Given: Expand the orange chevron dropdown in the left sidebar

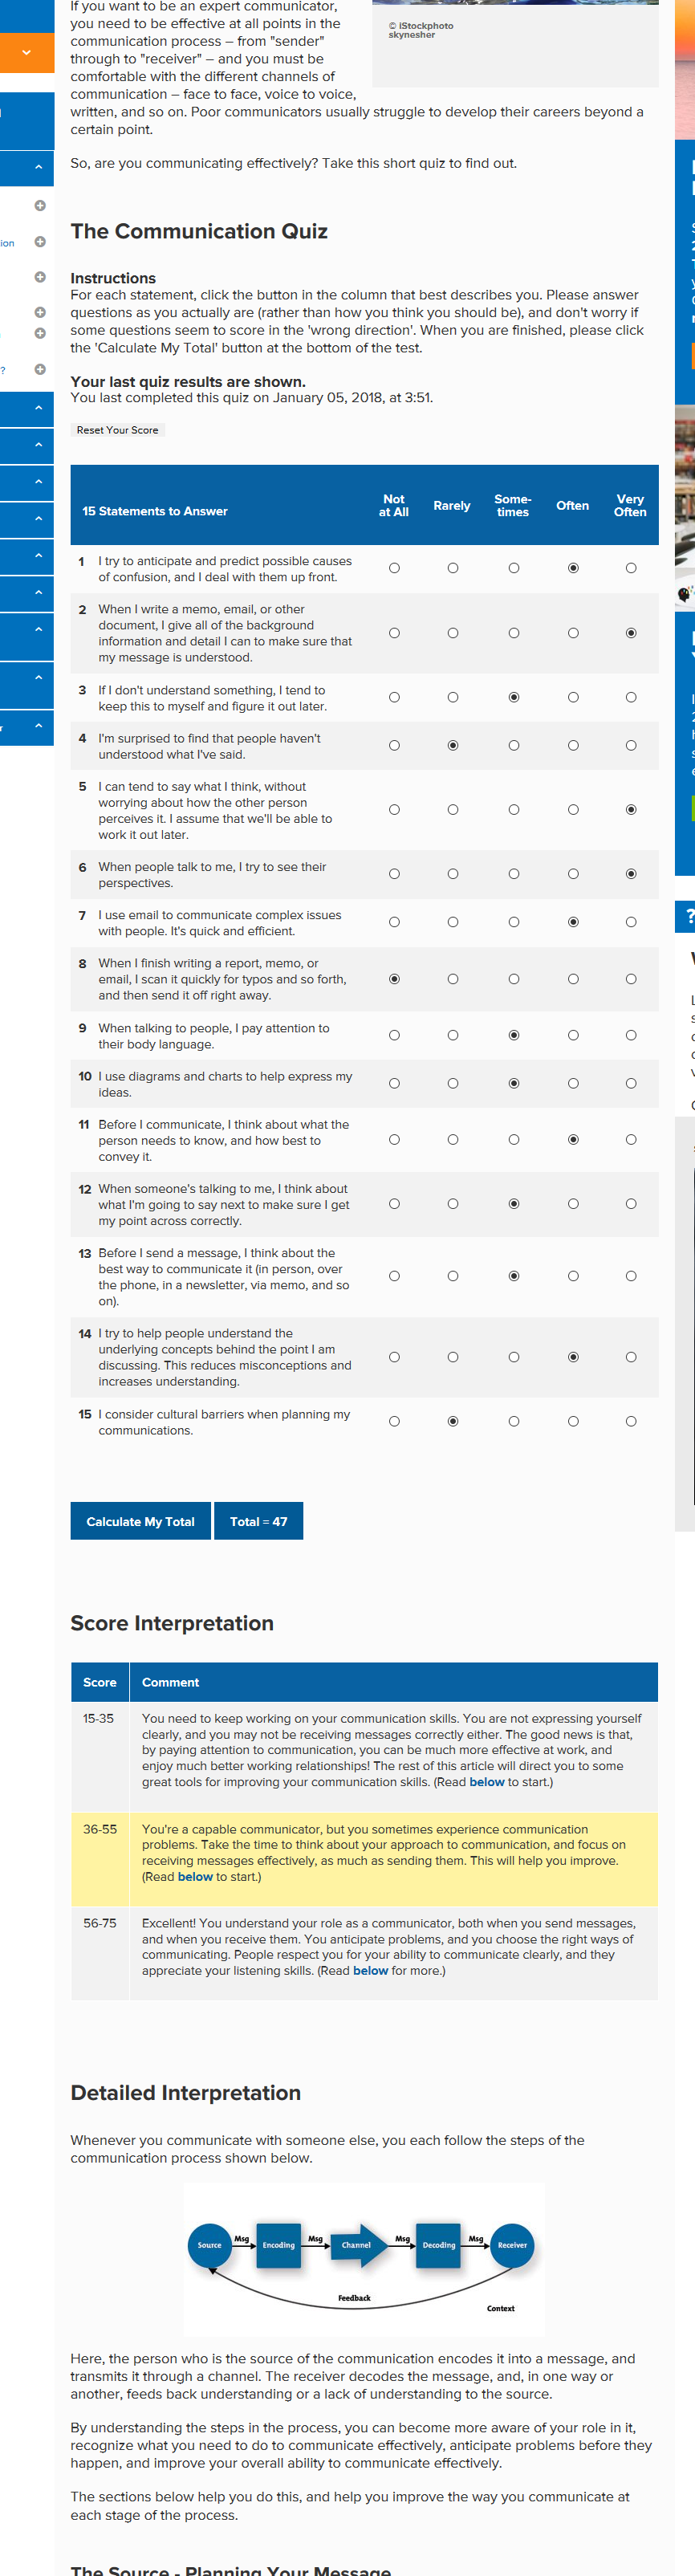Looking at the screenshot, I should 27,53.
